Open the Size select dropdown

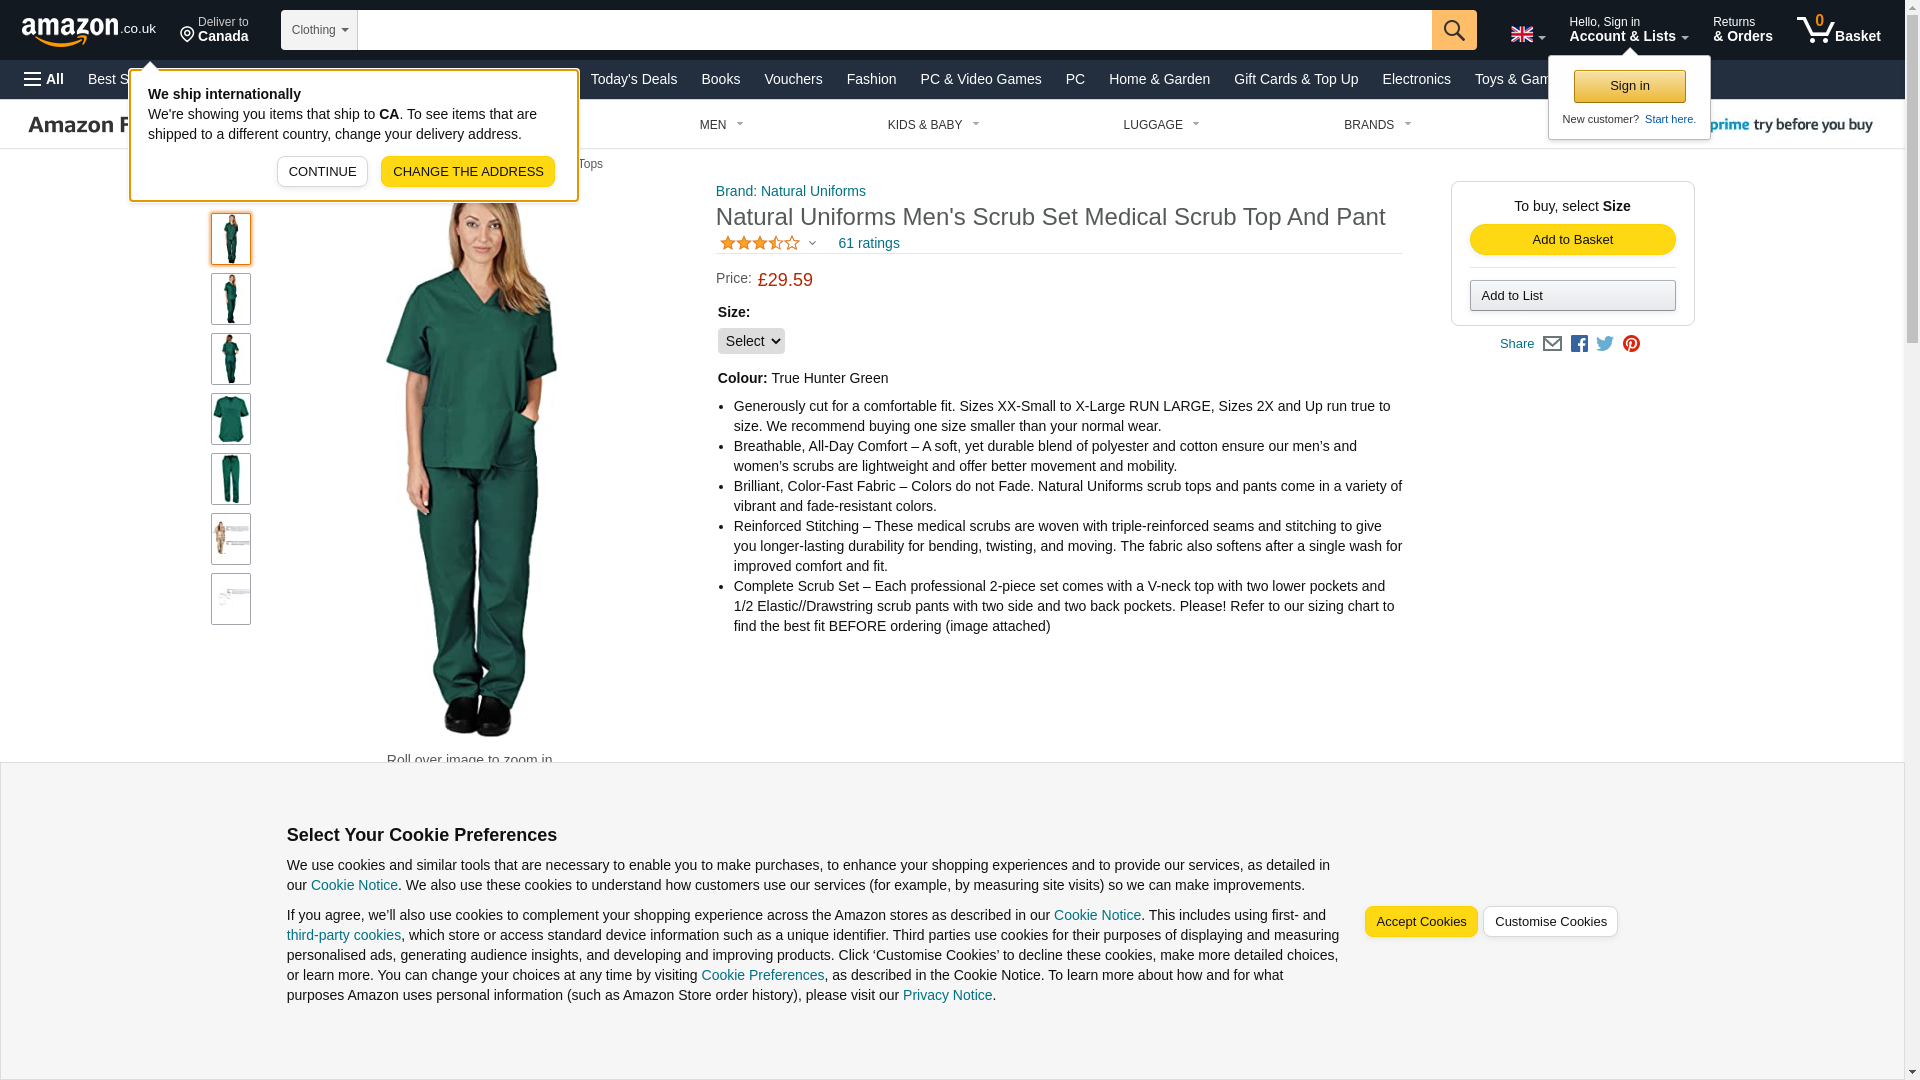[x=751, y=341]
